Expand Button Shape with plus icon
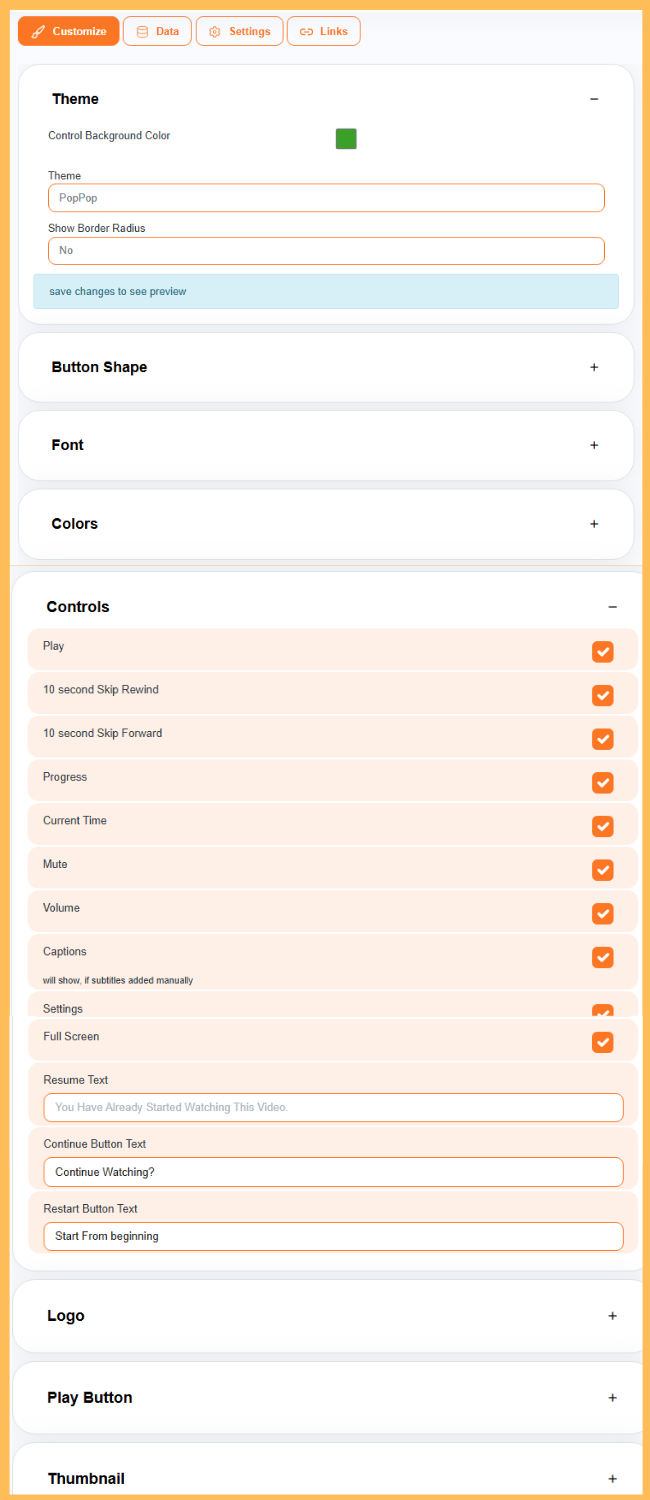The image size is (650, 1500). tap(594, 367)
